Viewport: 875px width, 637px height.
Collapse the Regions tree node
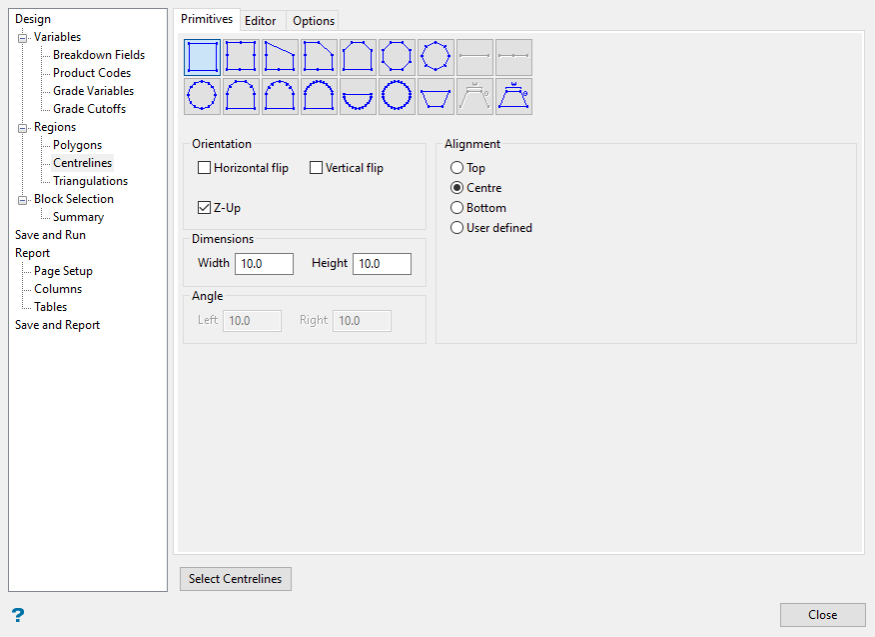23,128
